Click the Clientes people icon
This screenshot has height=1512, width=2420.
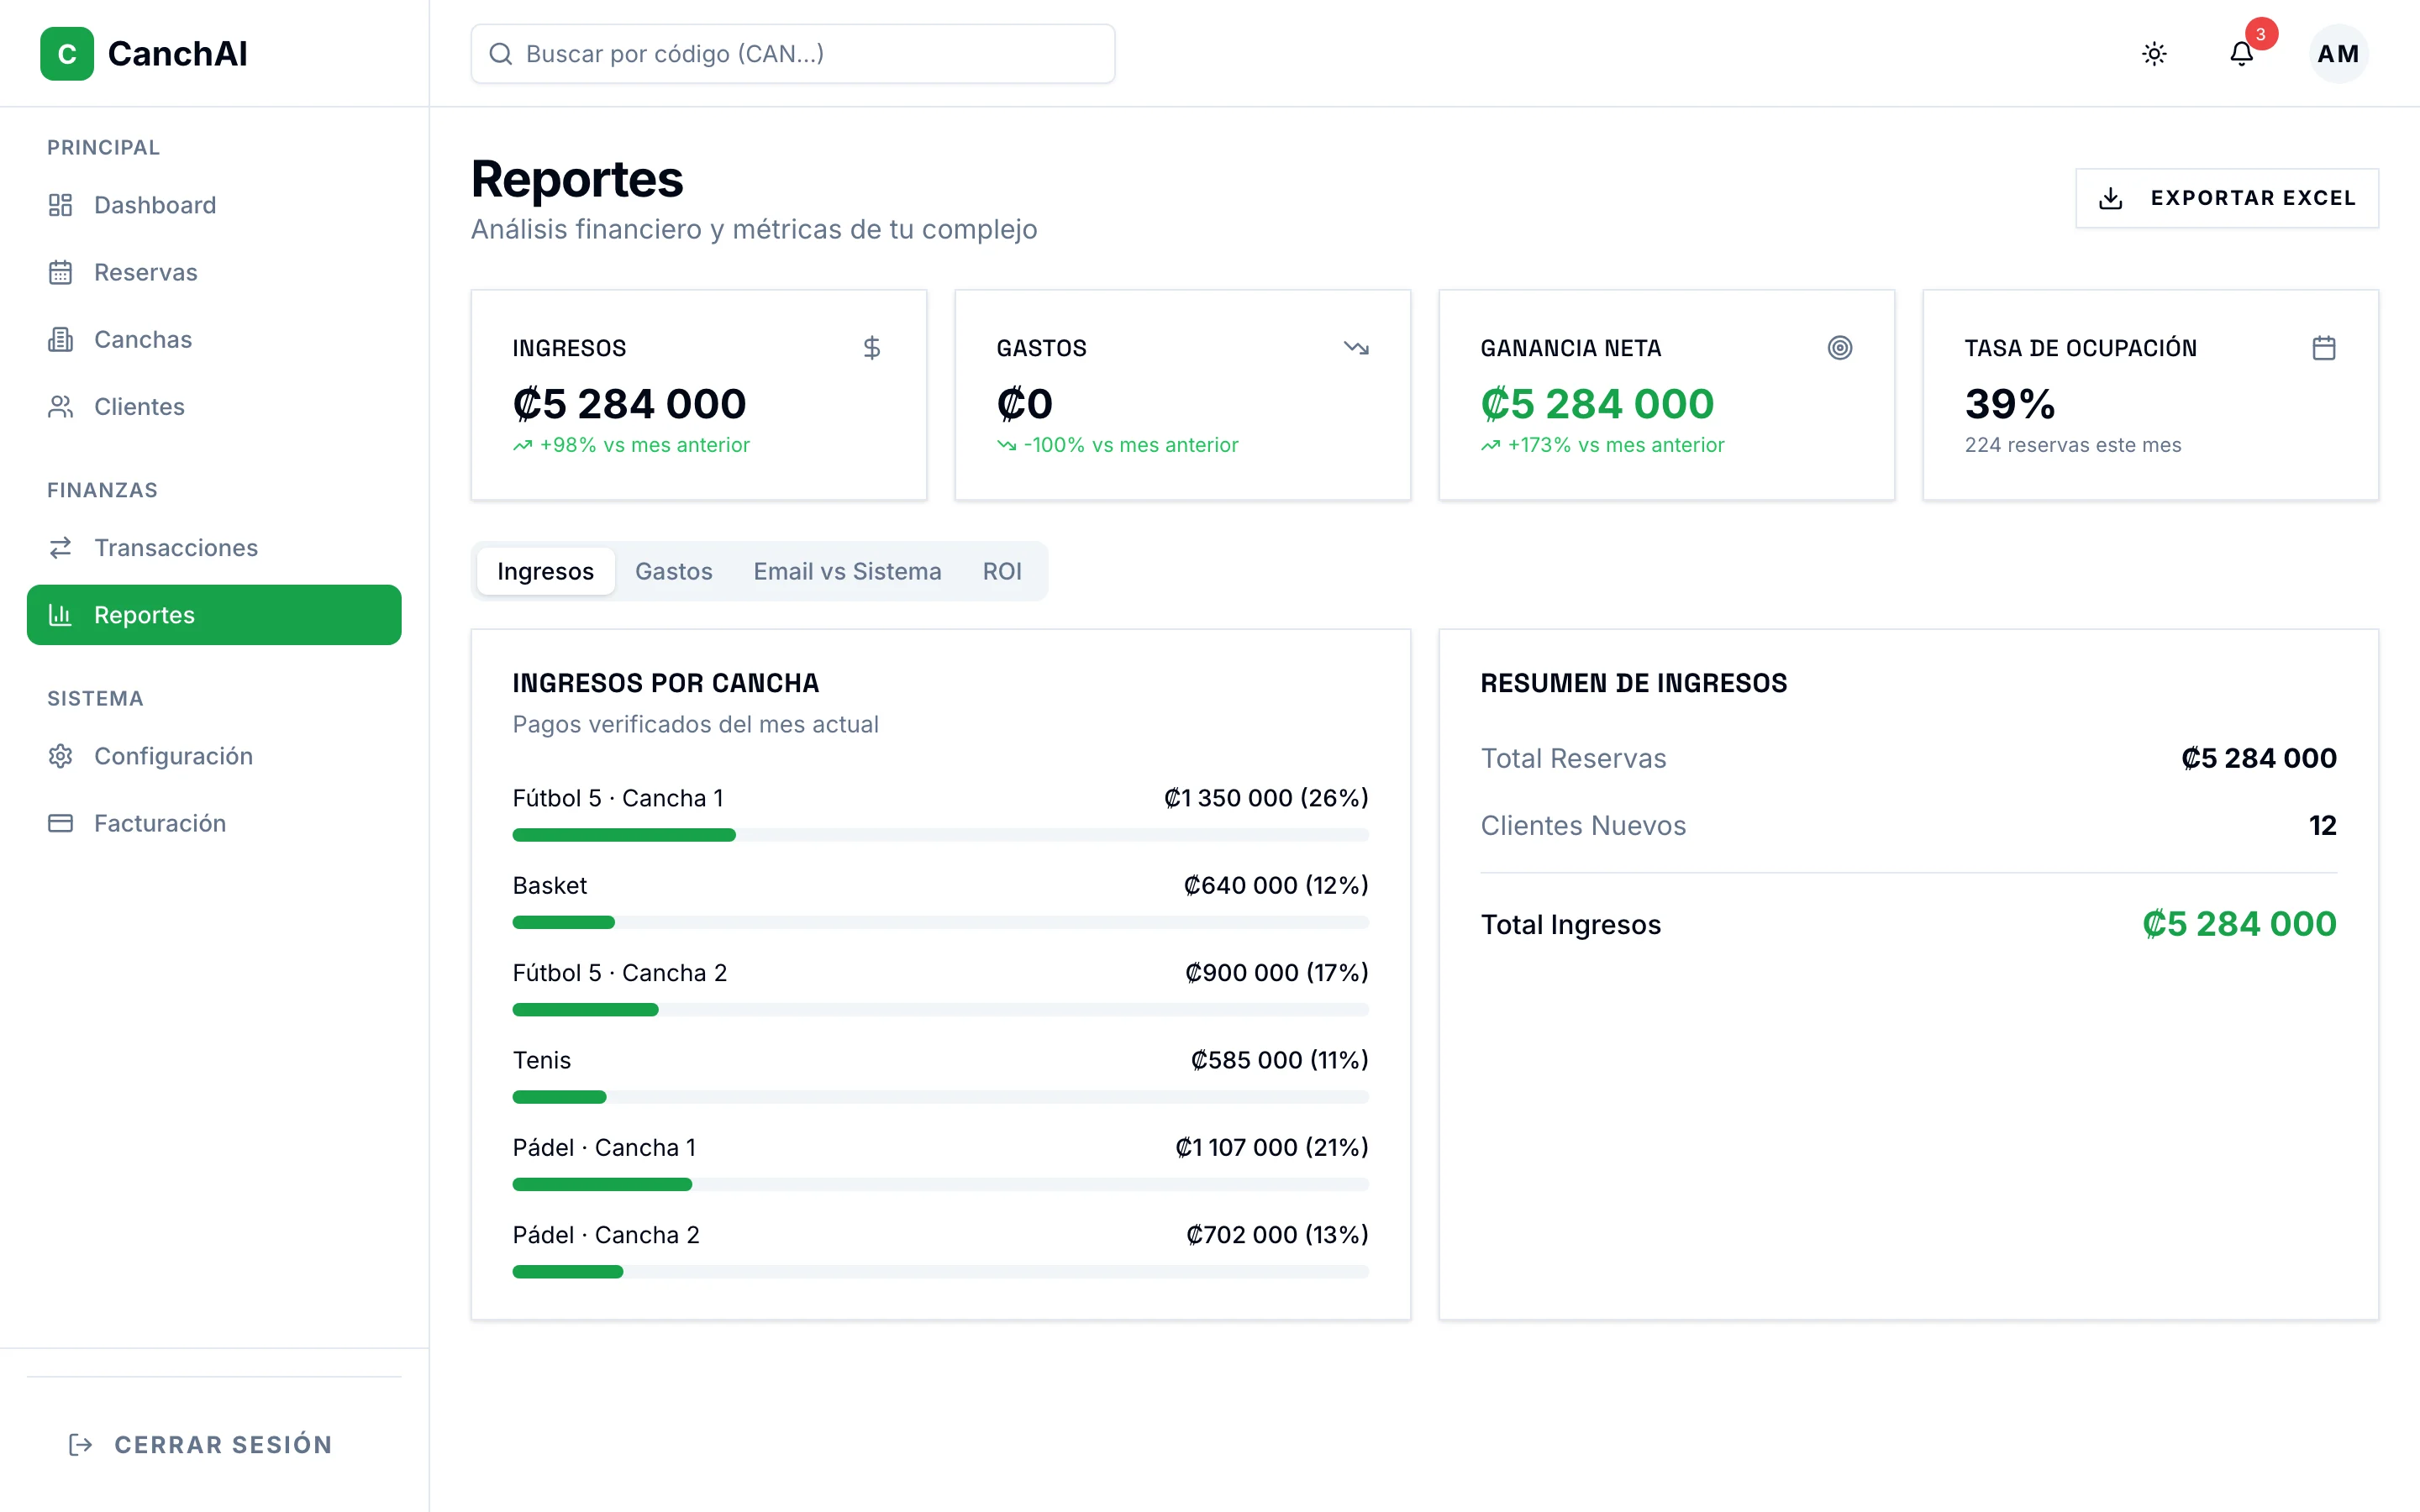pyautogui.click(x=60, y=406)
